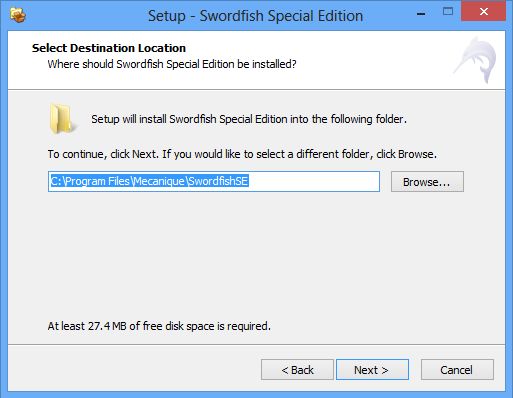
Task: Return to previous page with < Back
Action: coord(297,370)
